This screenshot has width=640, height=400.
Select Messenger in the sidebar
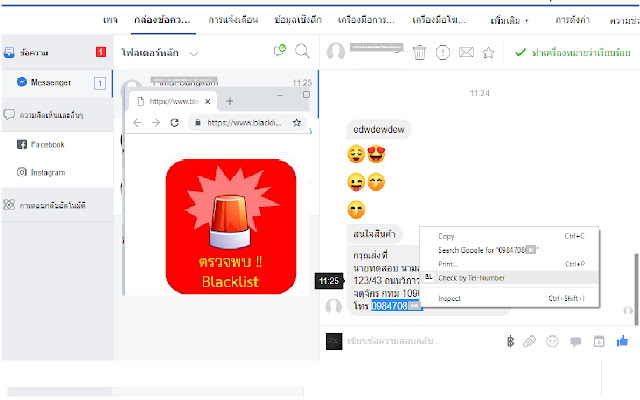pos(56,83)
